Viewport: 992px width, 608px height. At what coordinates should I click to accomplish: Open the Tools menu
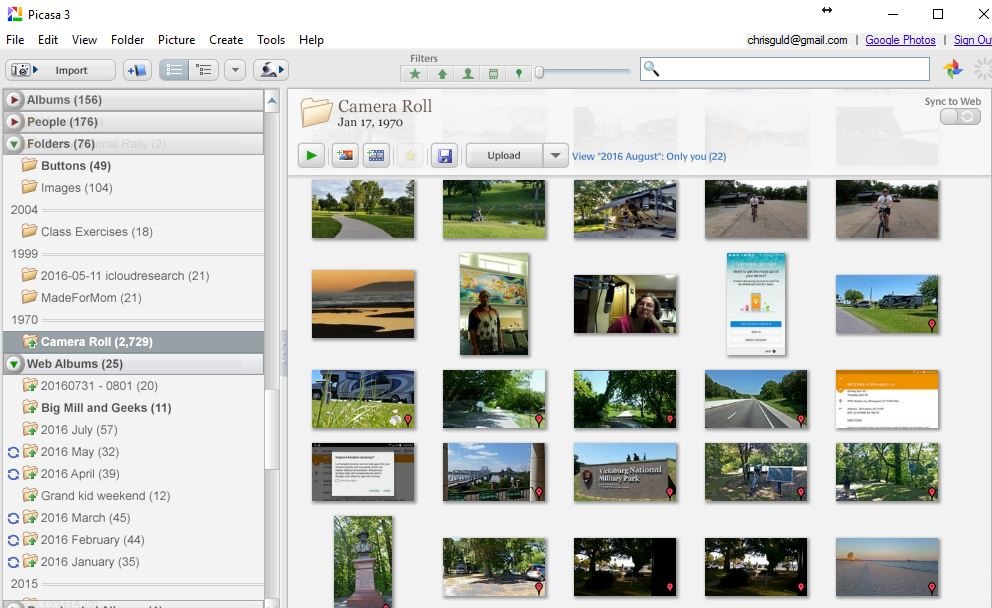(x=271, y=40)
